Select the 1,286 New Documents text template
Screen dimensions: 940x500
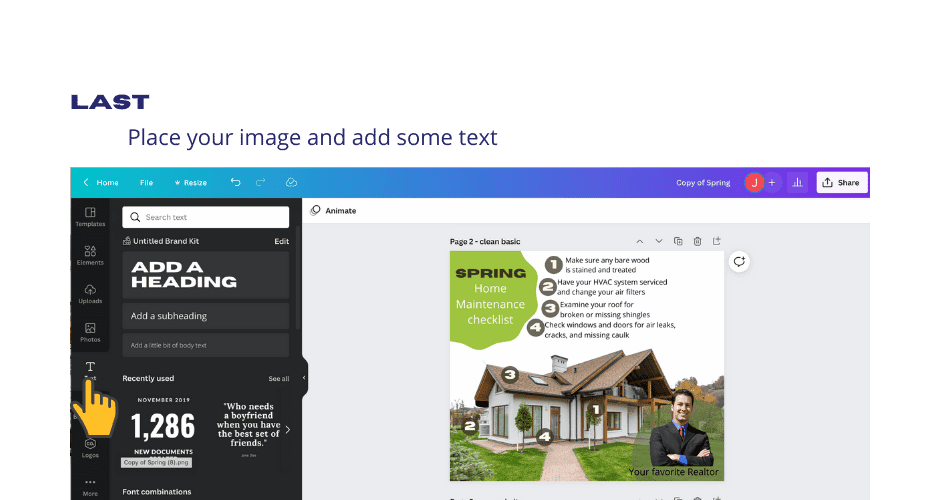[x=163, y=427]
